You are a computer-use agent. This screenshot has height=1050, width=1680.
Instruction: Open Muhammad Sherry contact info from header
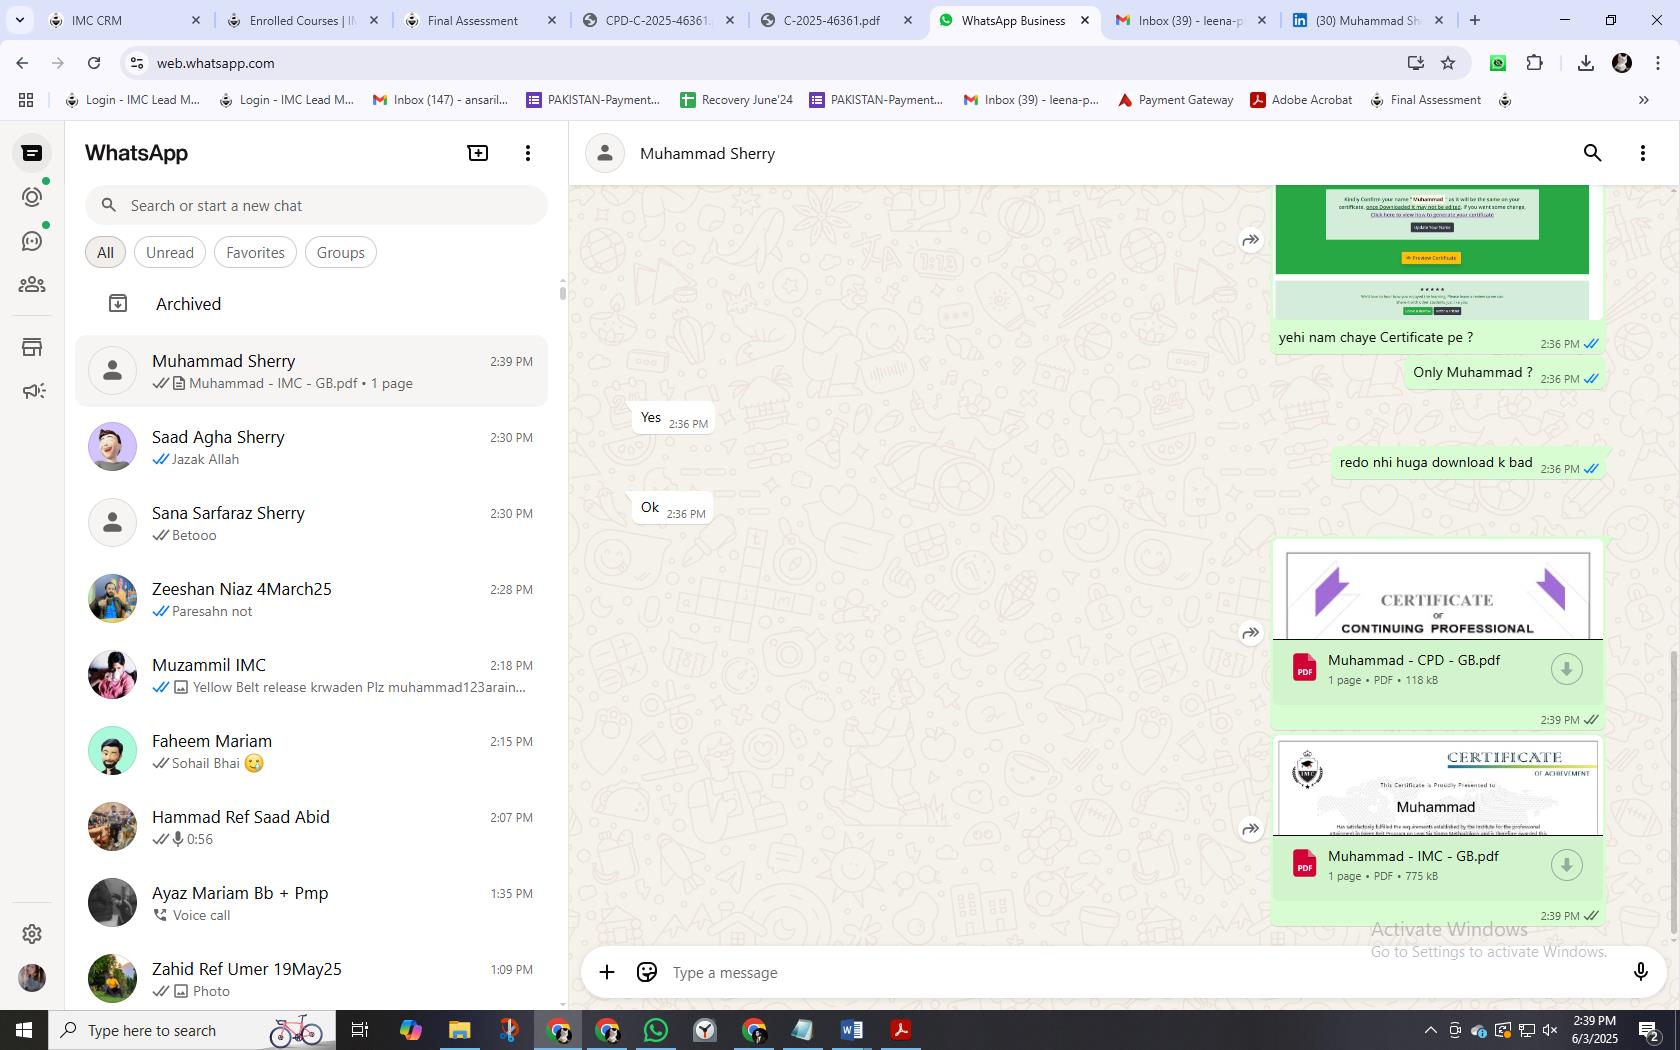coord(707,153)
